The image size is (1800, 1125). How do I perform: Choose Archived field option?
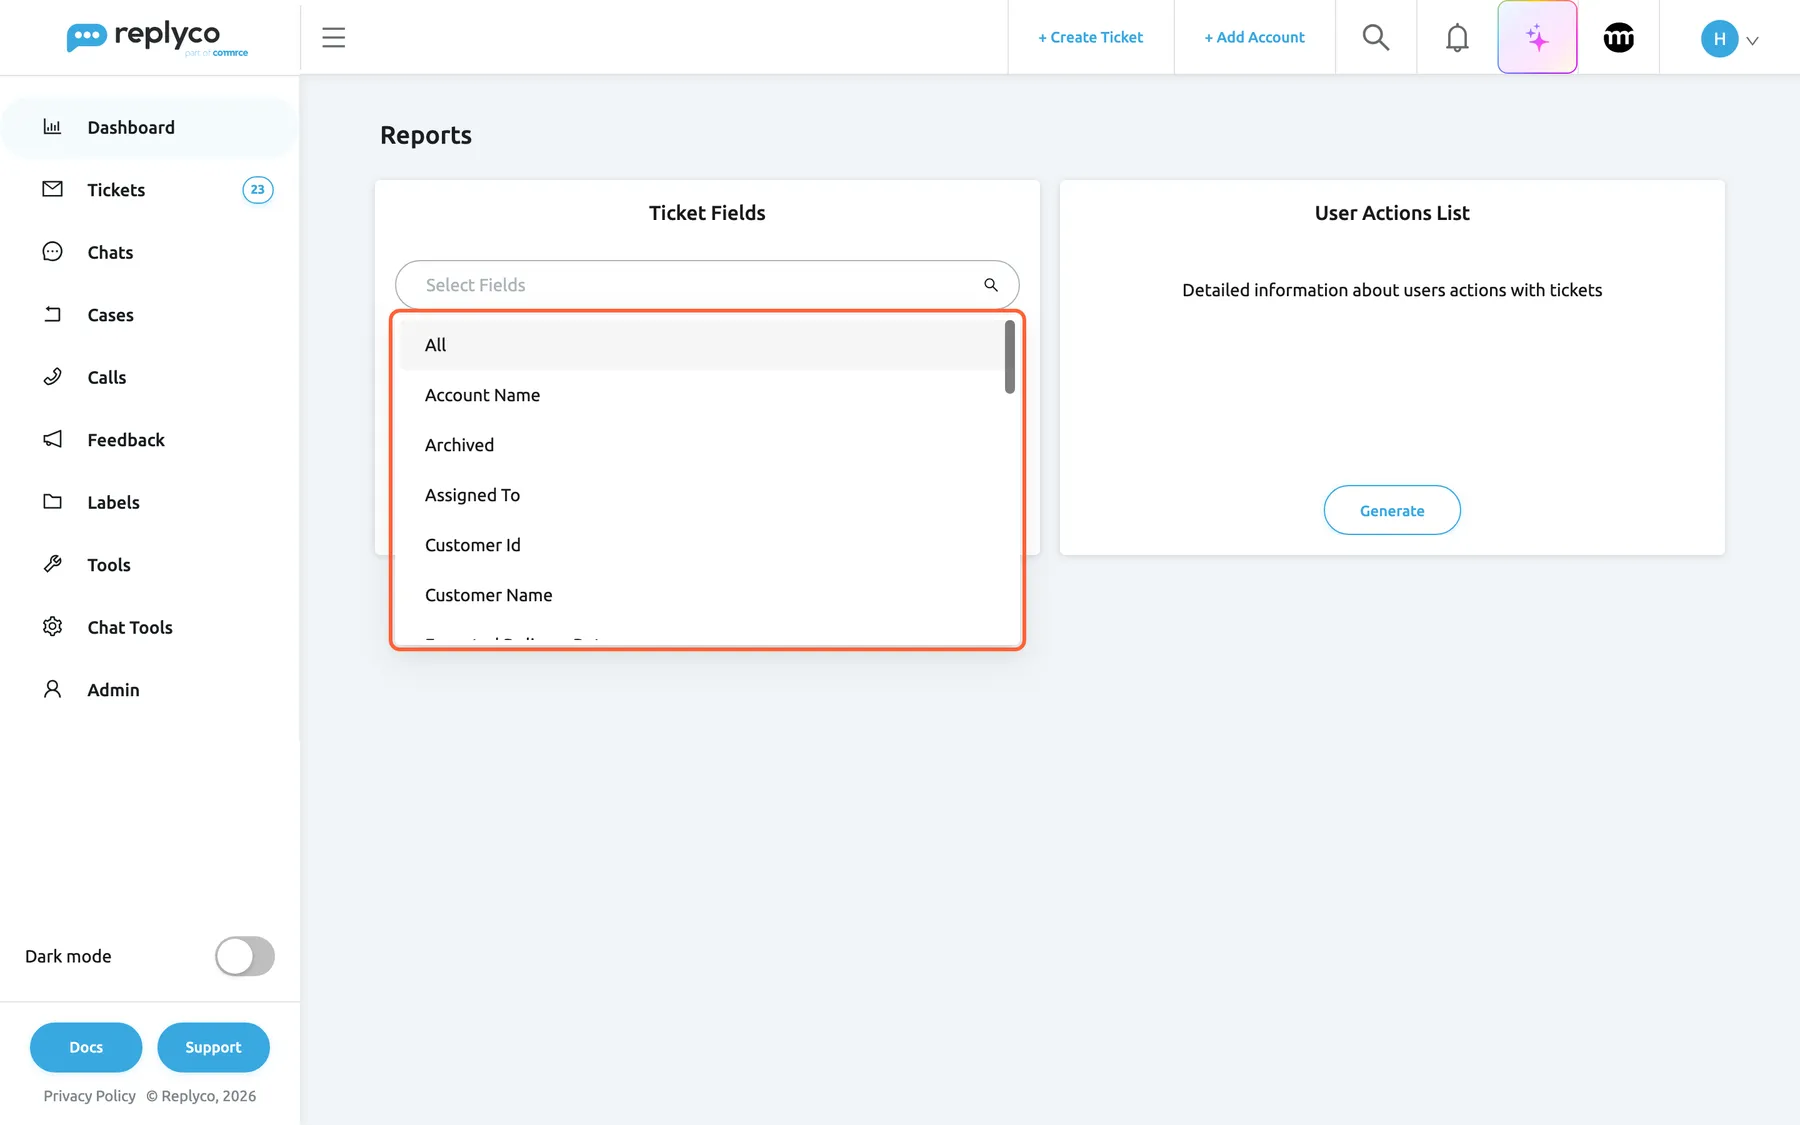click(x=702, y=445)
